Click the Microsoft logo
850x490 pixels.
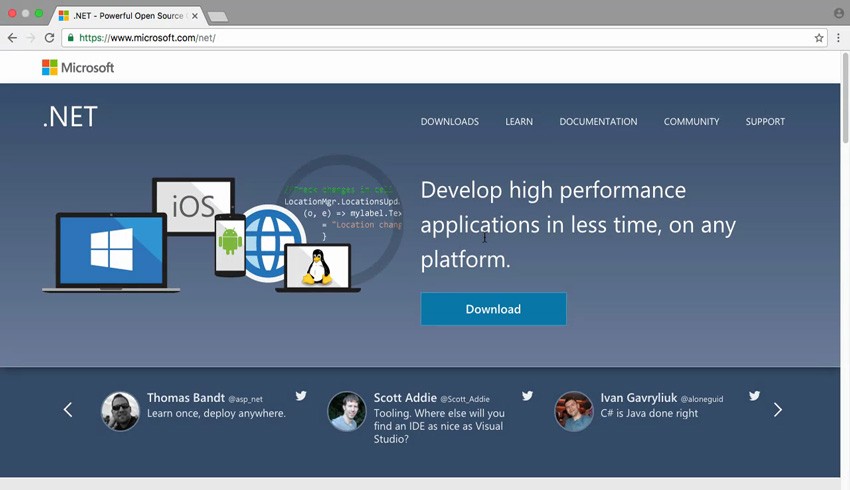78,67
